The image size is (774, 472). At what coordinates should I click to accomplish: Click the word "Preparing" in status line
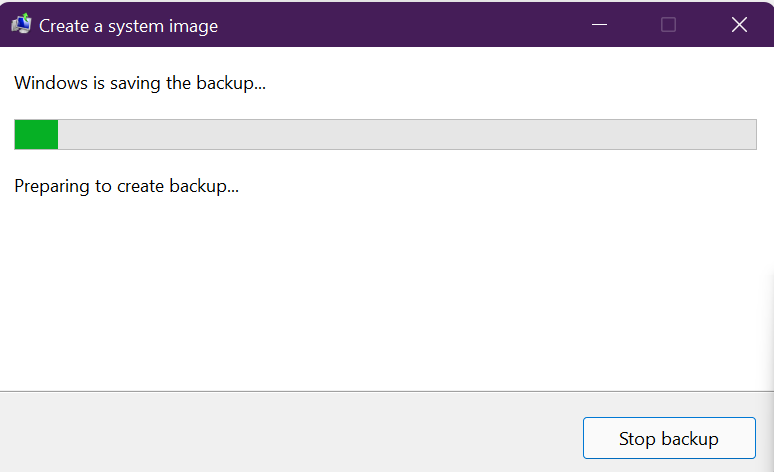(50, 186)
